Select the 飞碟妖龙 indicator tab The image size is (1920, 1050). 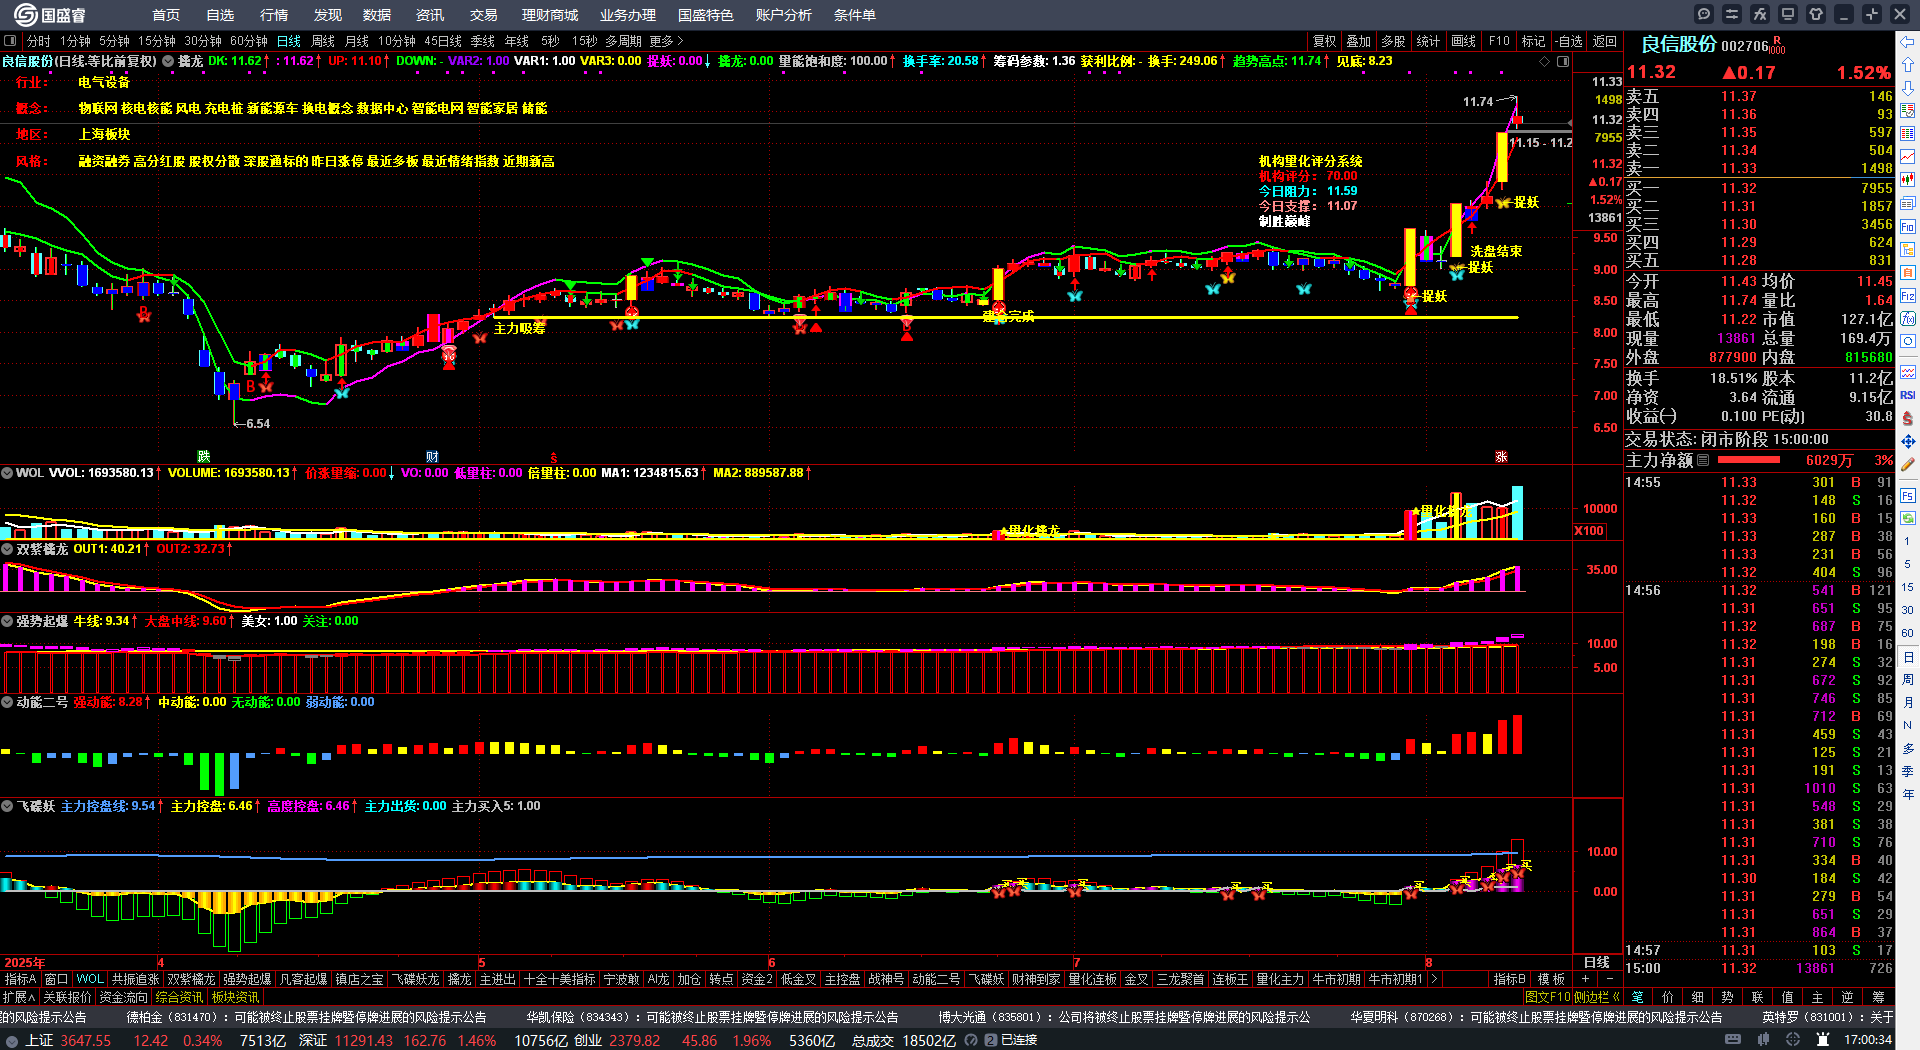click(415, 979)
